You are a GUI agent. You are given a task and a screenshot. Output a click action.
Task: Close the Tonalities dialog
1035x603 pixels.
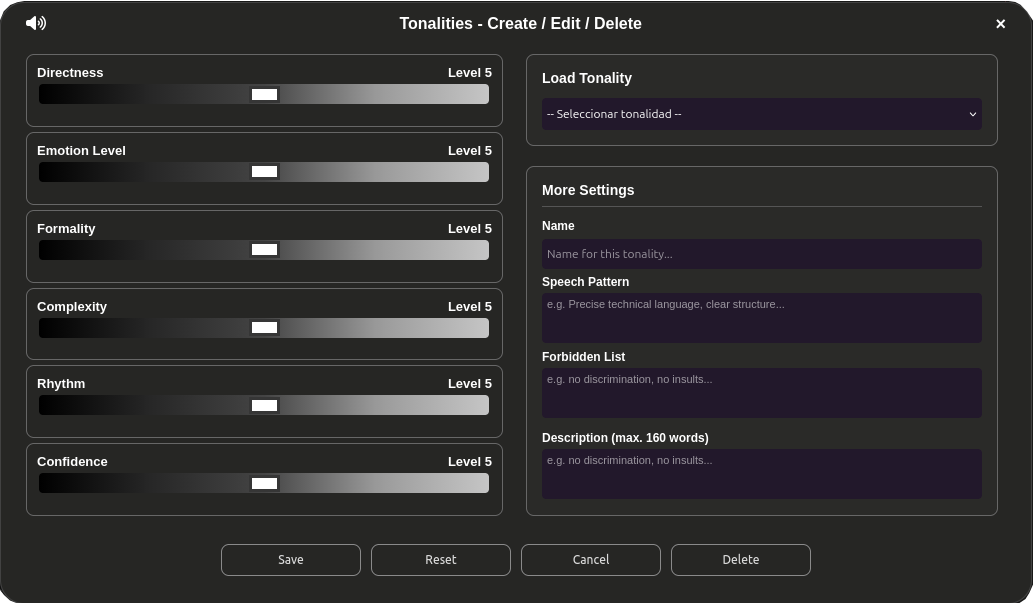[1000, 24]
